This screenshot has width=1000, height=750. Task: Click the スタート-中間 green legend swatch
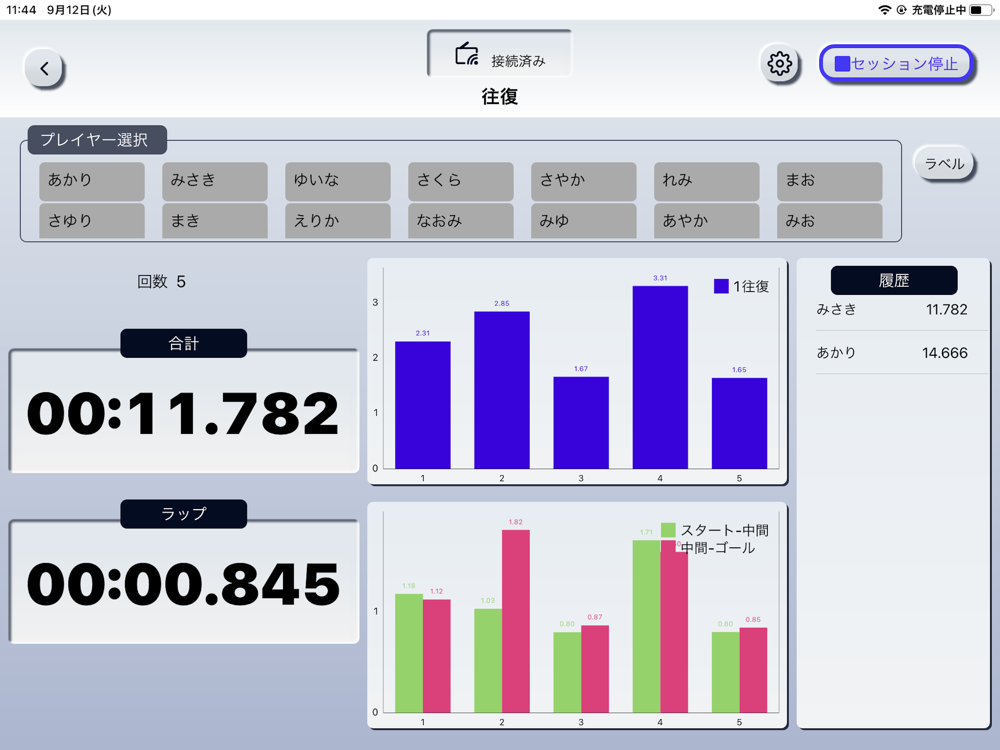click(x=668, y=530)
